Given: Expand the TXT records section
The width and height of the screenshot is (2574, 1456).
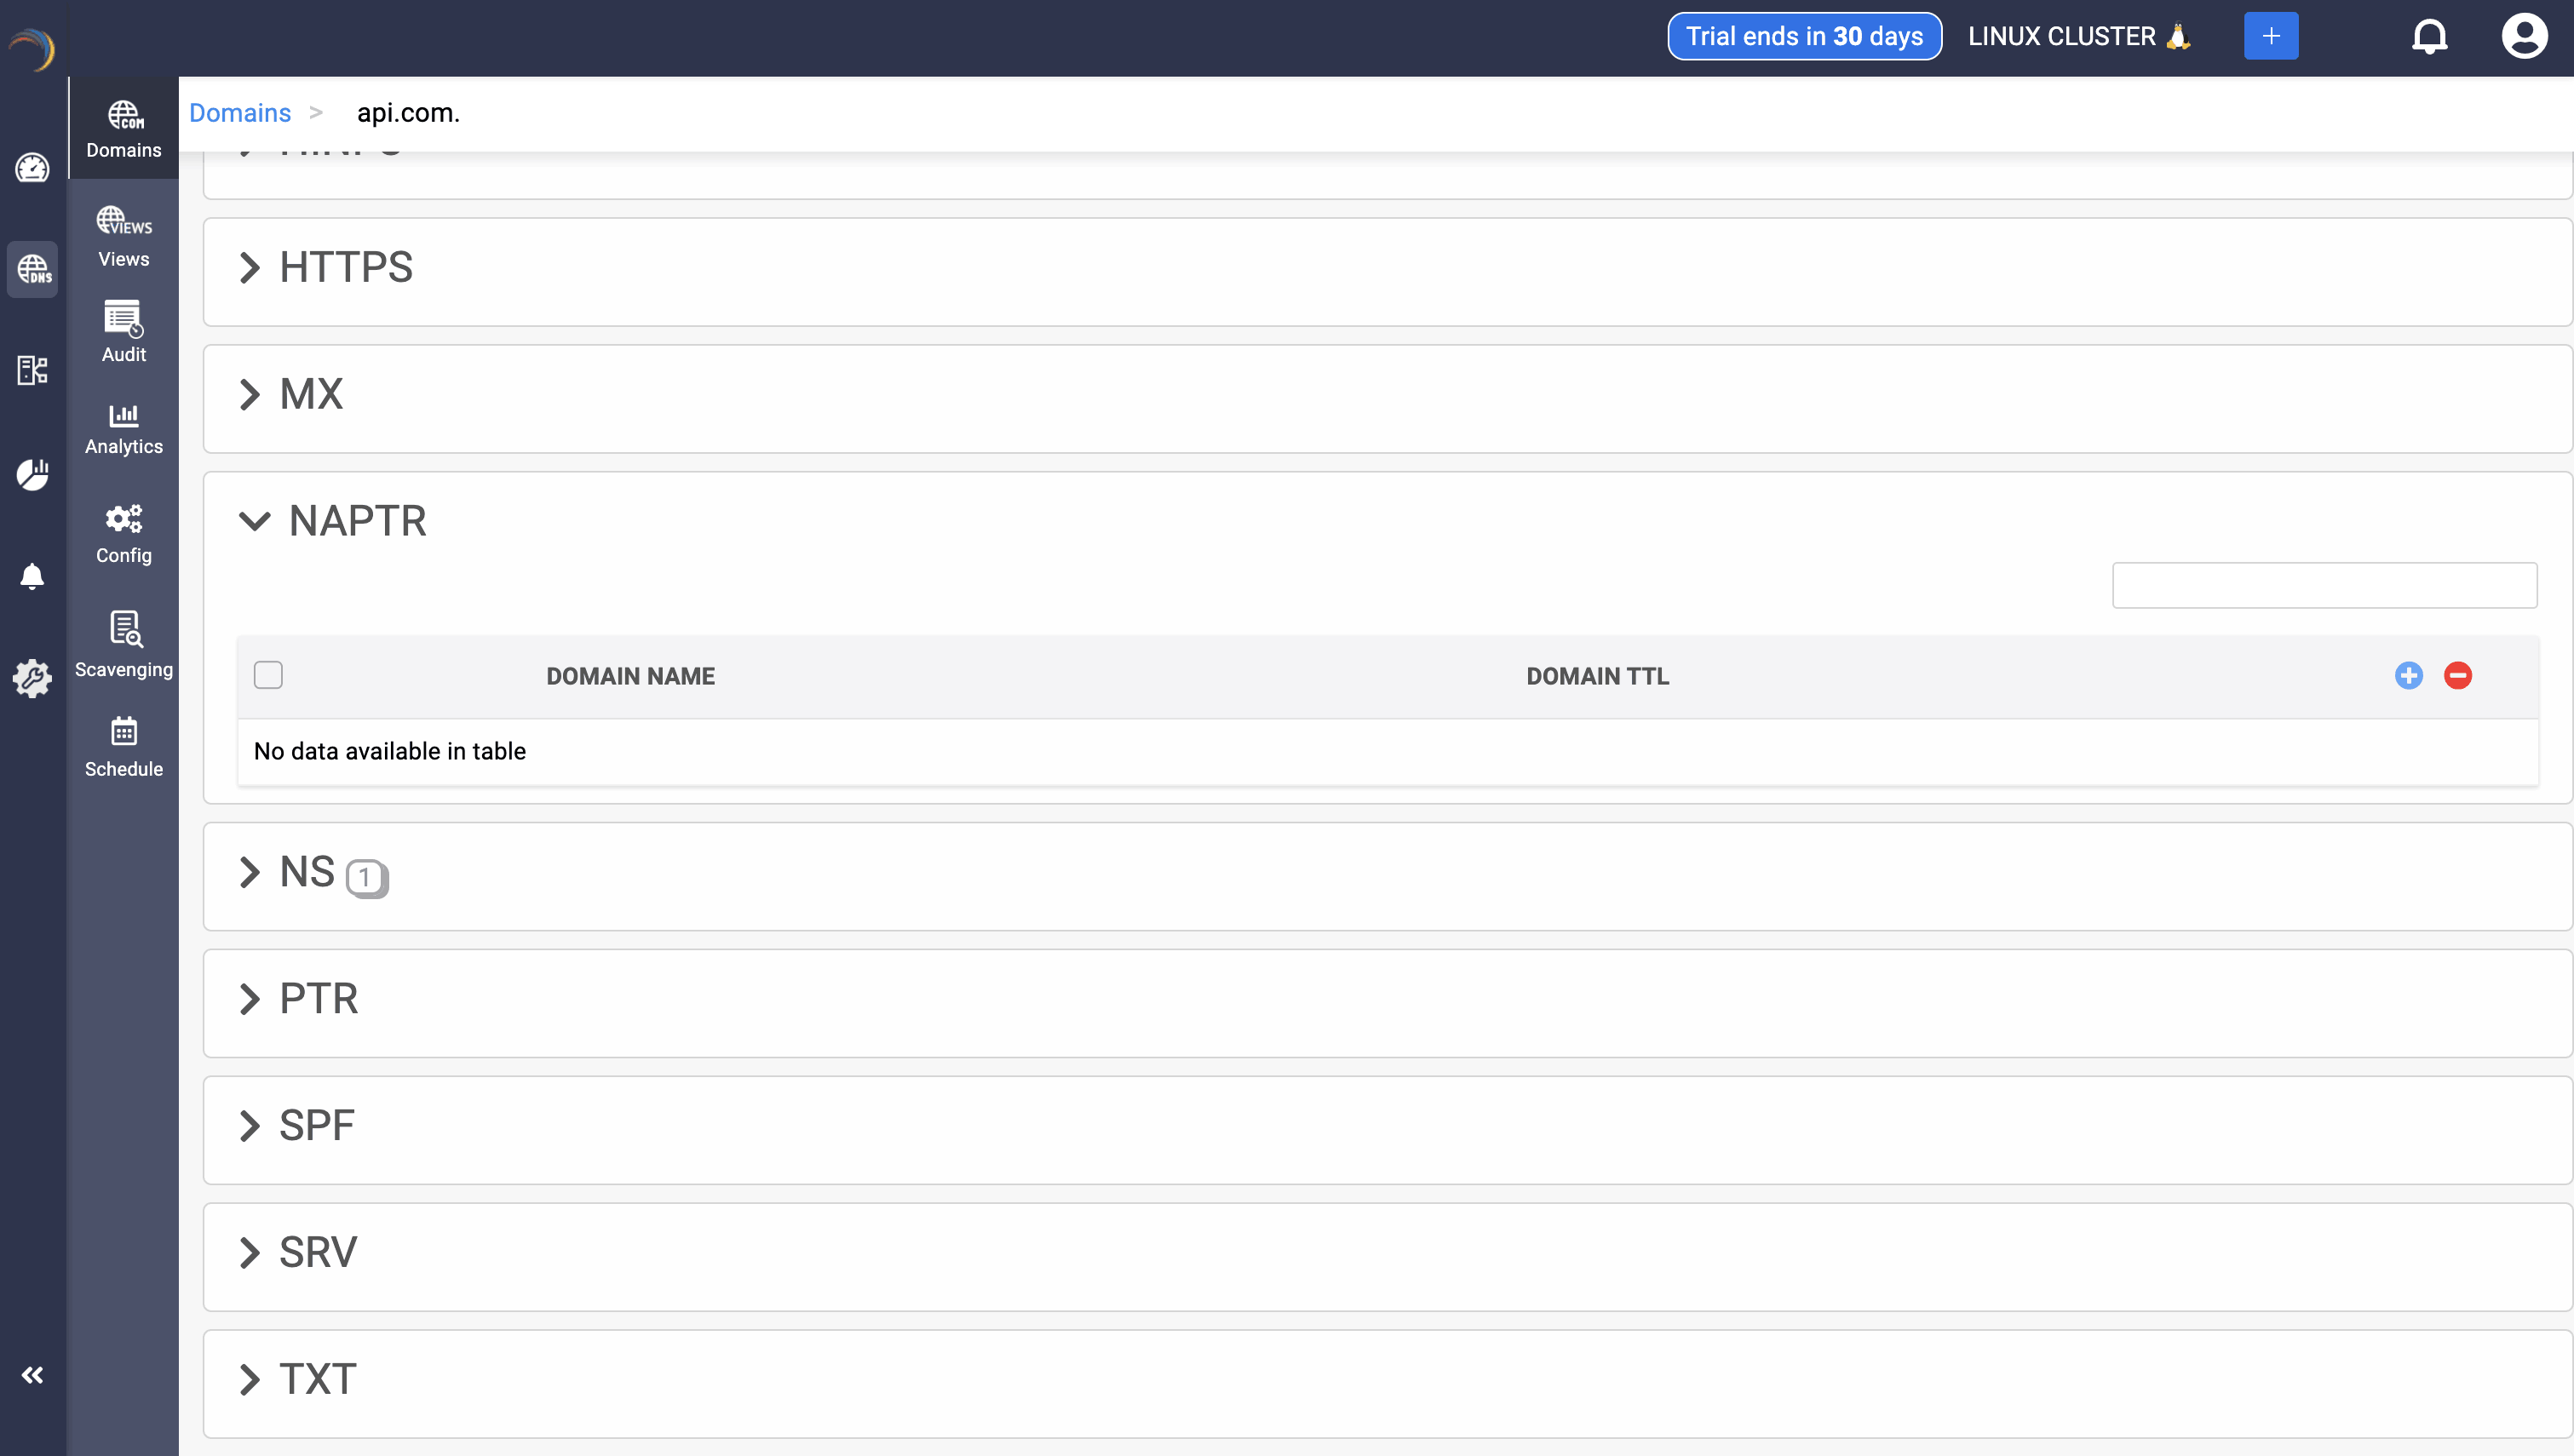Looking at the screenshot, I should [x=250, y=1379].
